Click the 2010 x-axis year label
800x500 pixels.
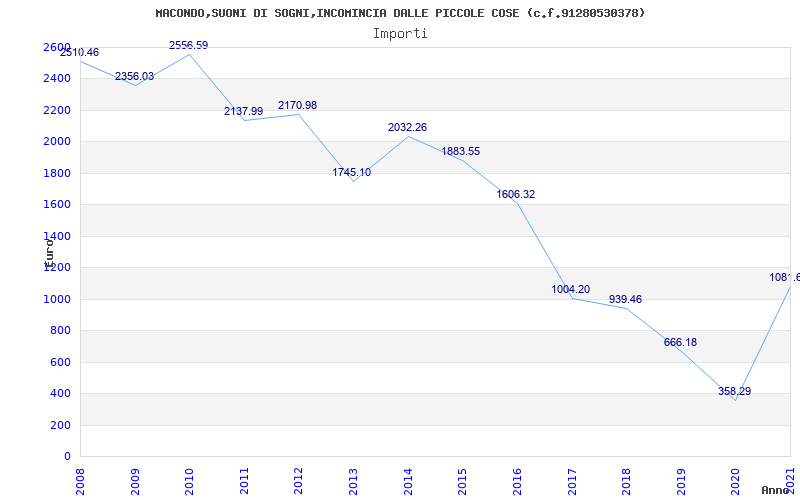coord(189,482)
